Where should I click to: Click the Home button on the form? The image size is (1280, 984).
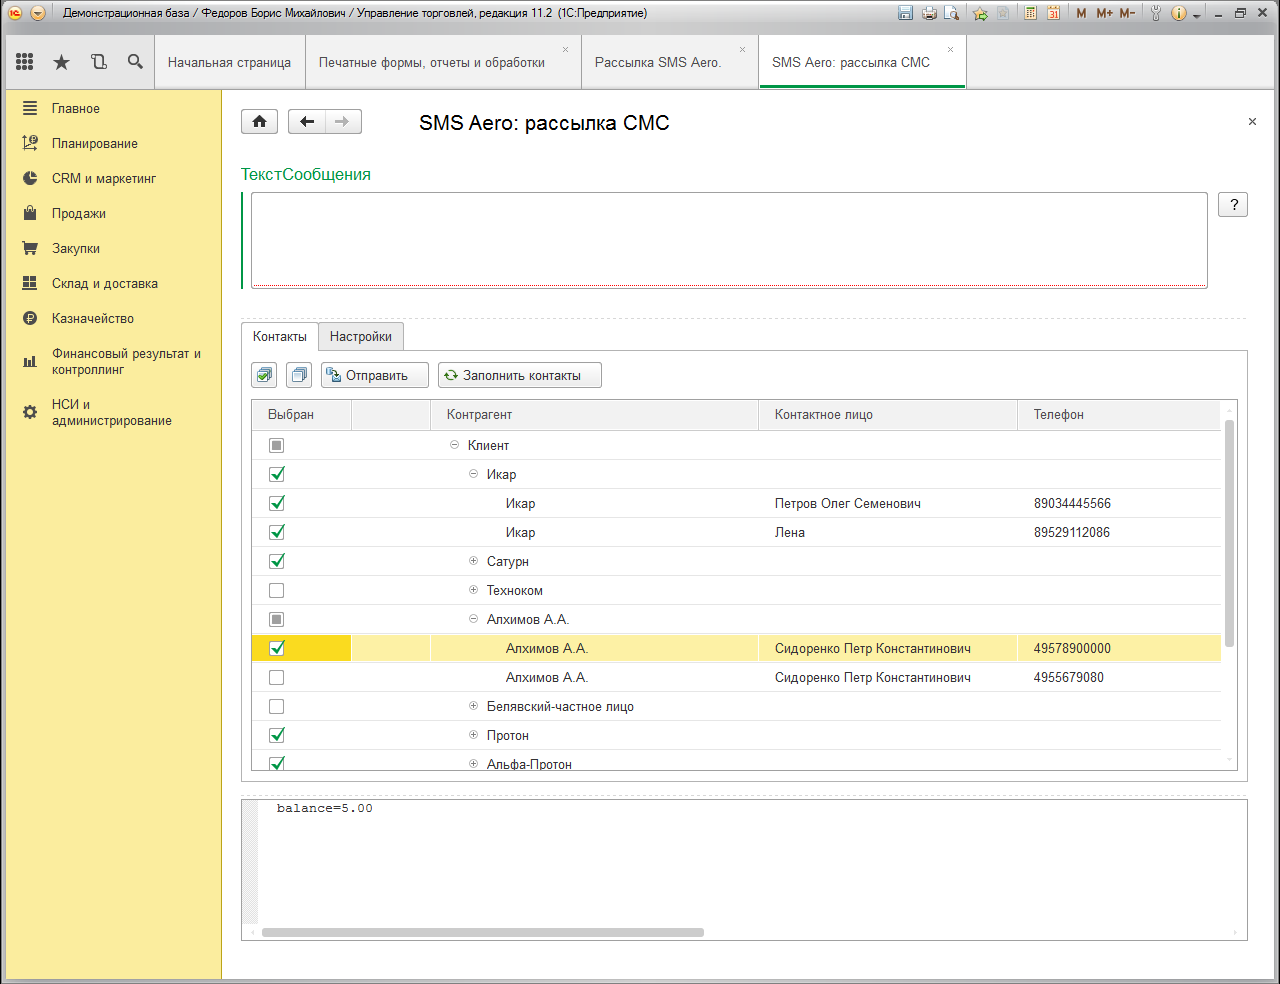(x=259, y=122)
